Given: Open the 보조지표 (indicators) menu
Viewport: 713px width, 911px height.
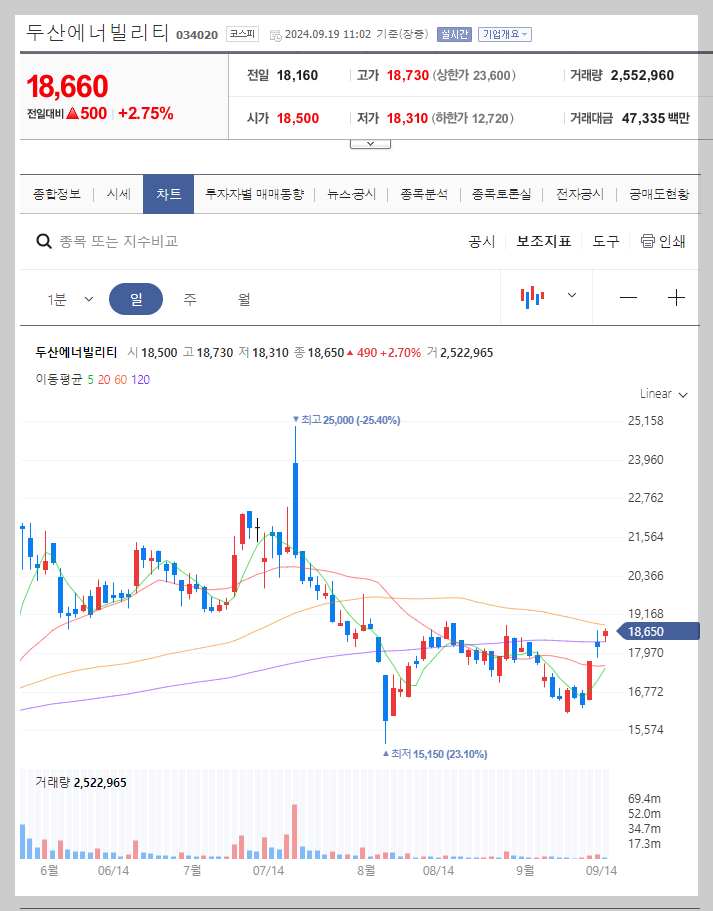Looking at the screenshot, I should point(543,241).
